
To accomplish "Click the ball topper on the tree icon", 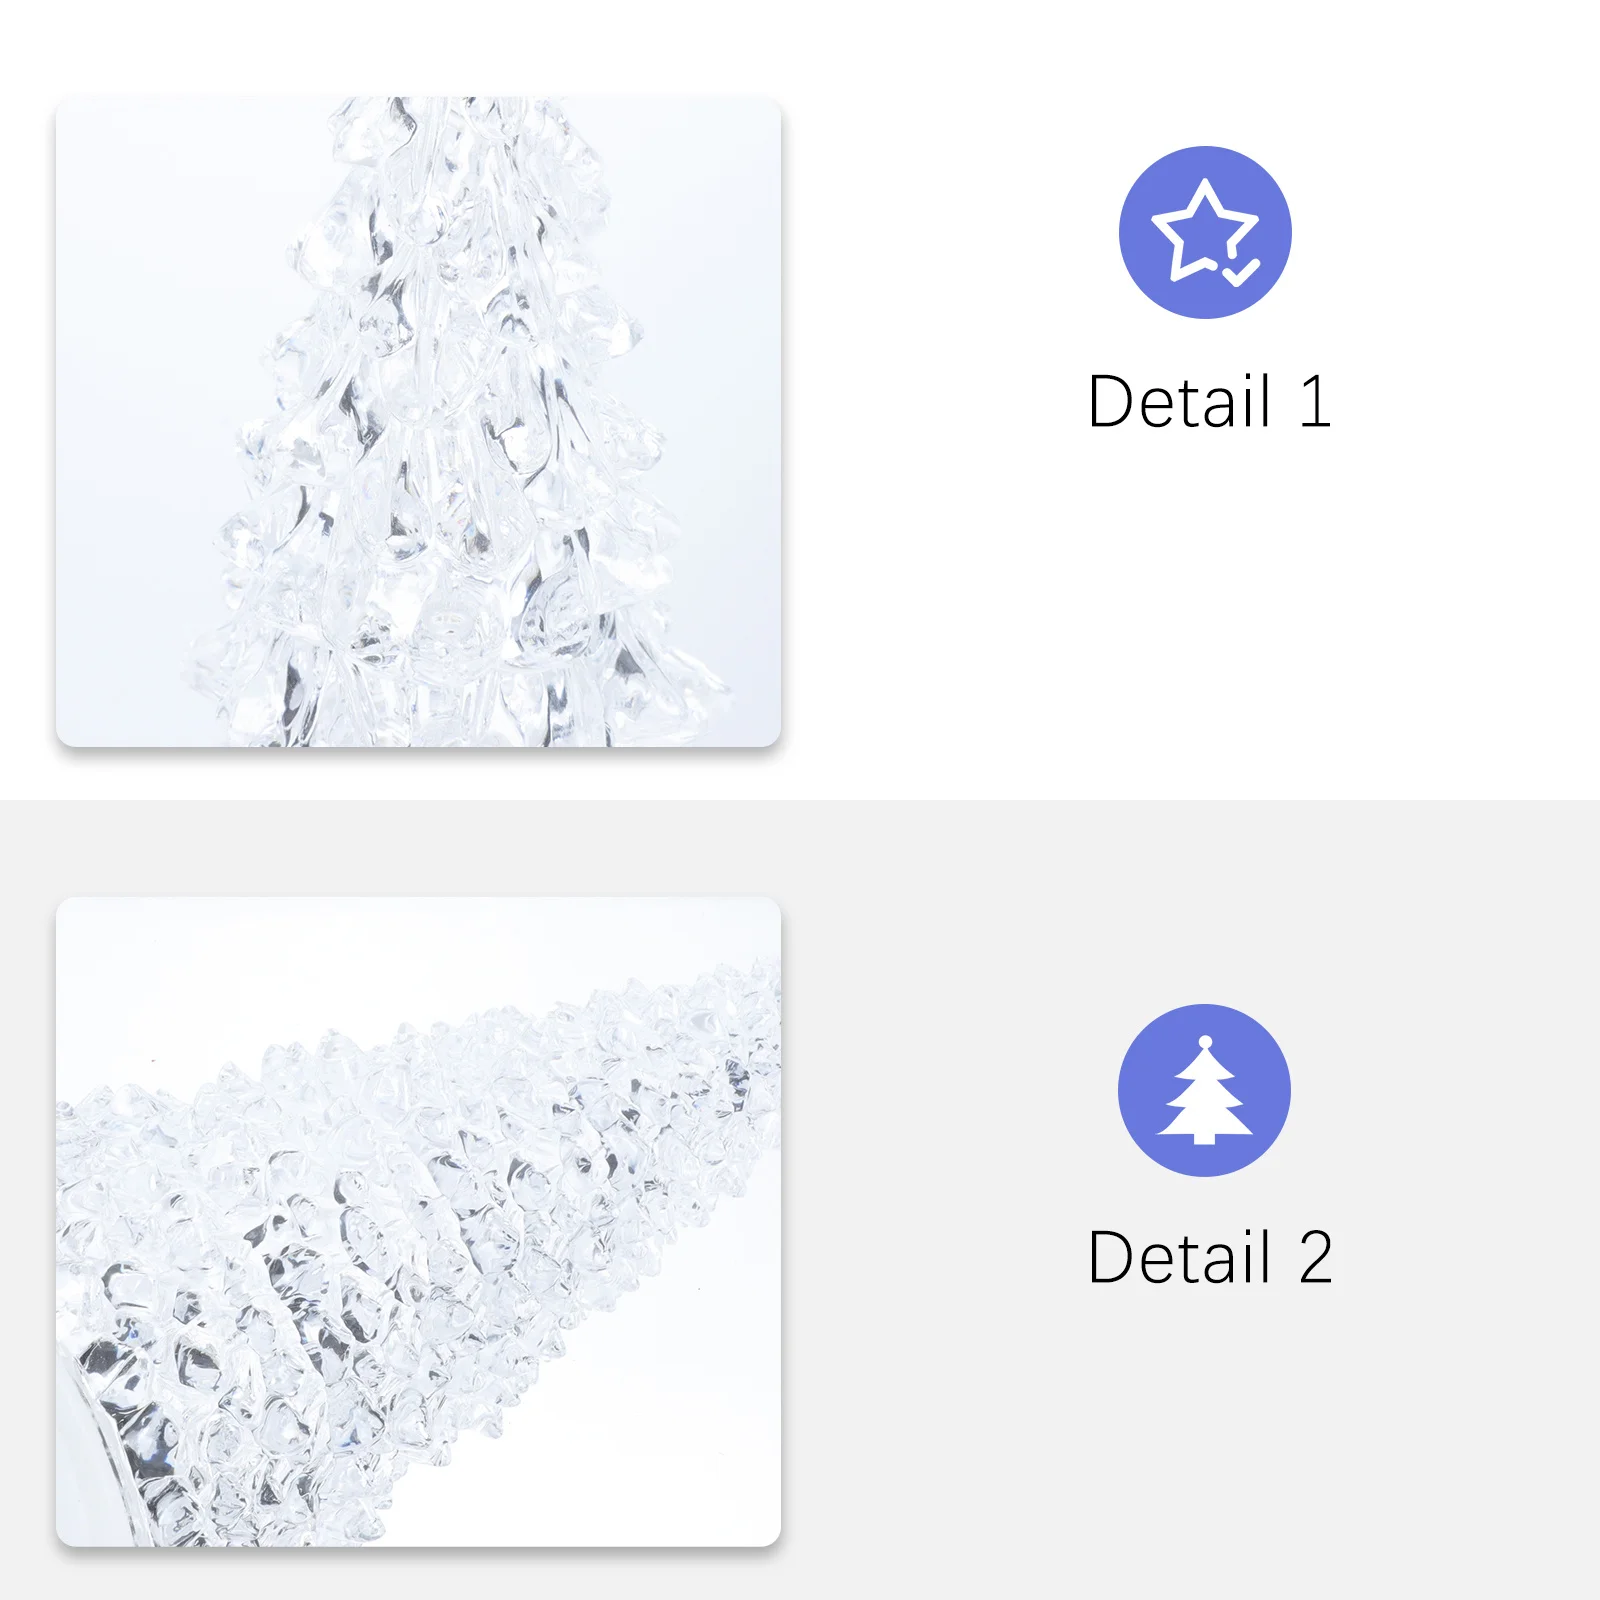I will click(1205, 1042).
